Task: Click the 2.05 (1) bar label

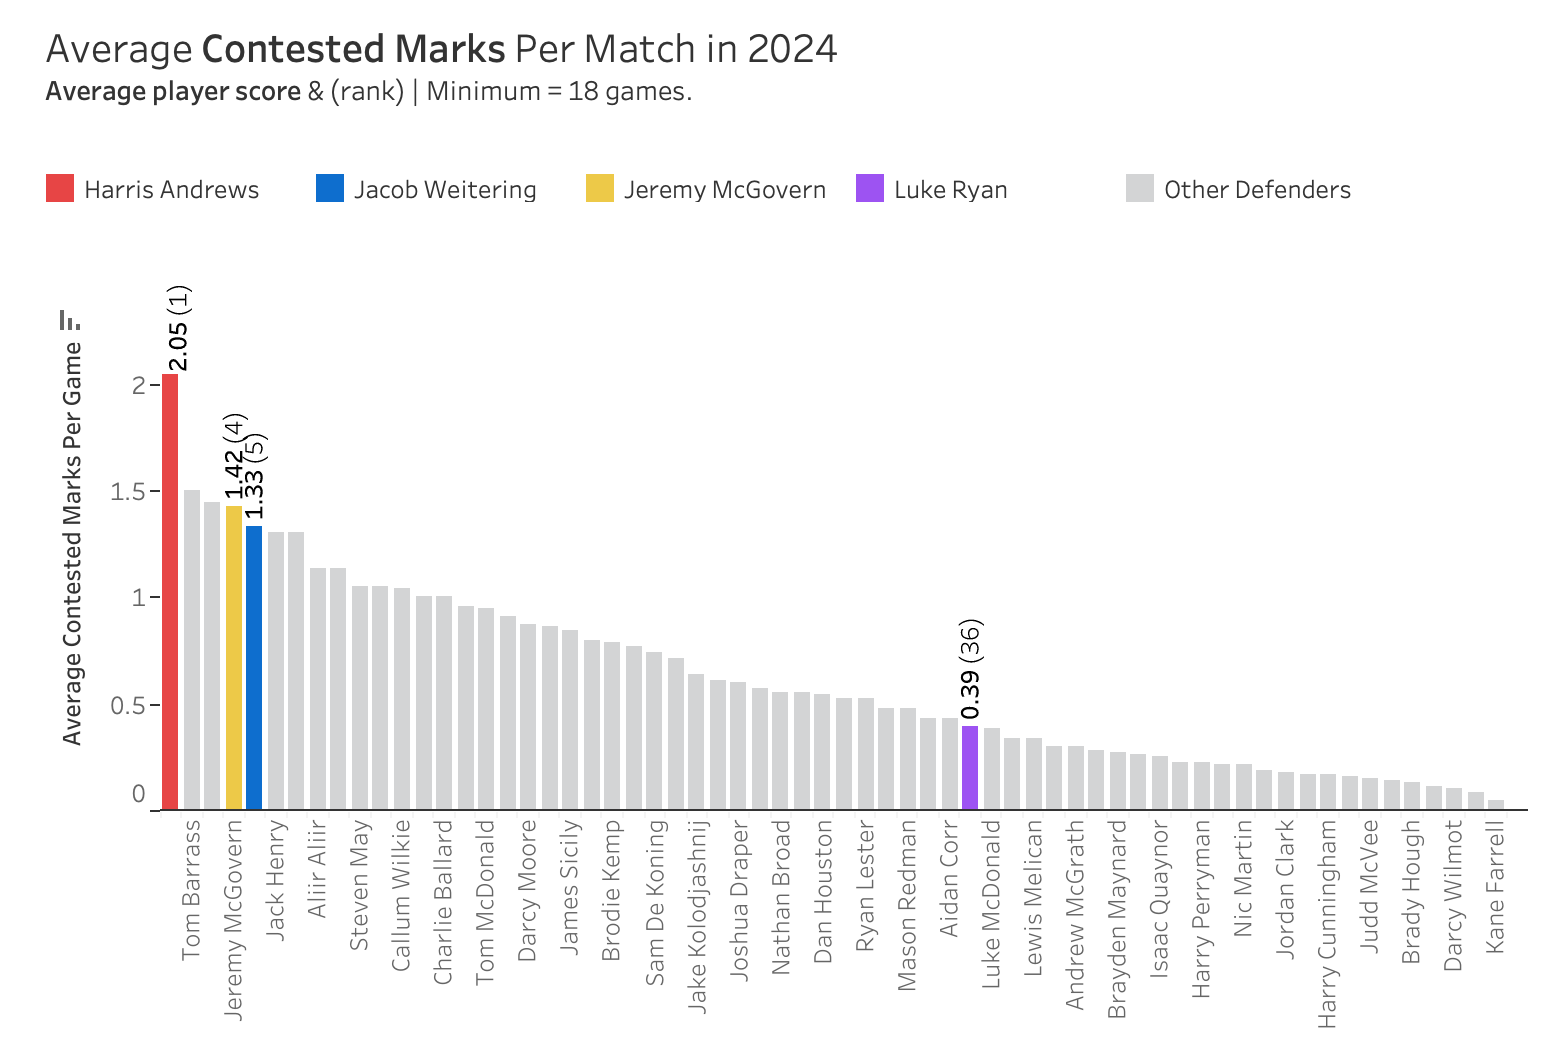Action: (x=178, y=328)
